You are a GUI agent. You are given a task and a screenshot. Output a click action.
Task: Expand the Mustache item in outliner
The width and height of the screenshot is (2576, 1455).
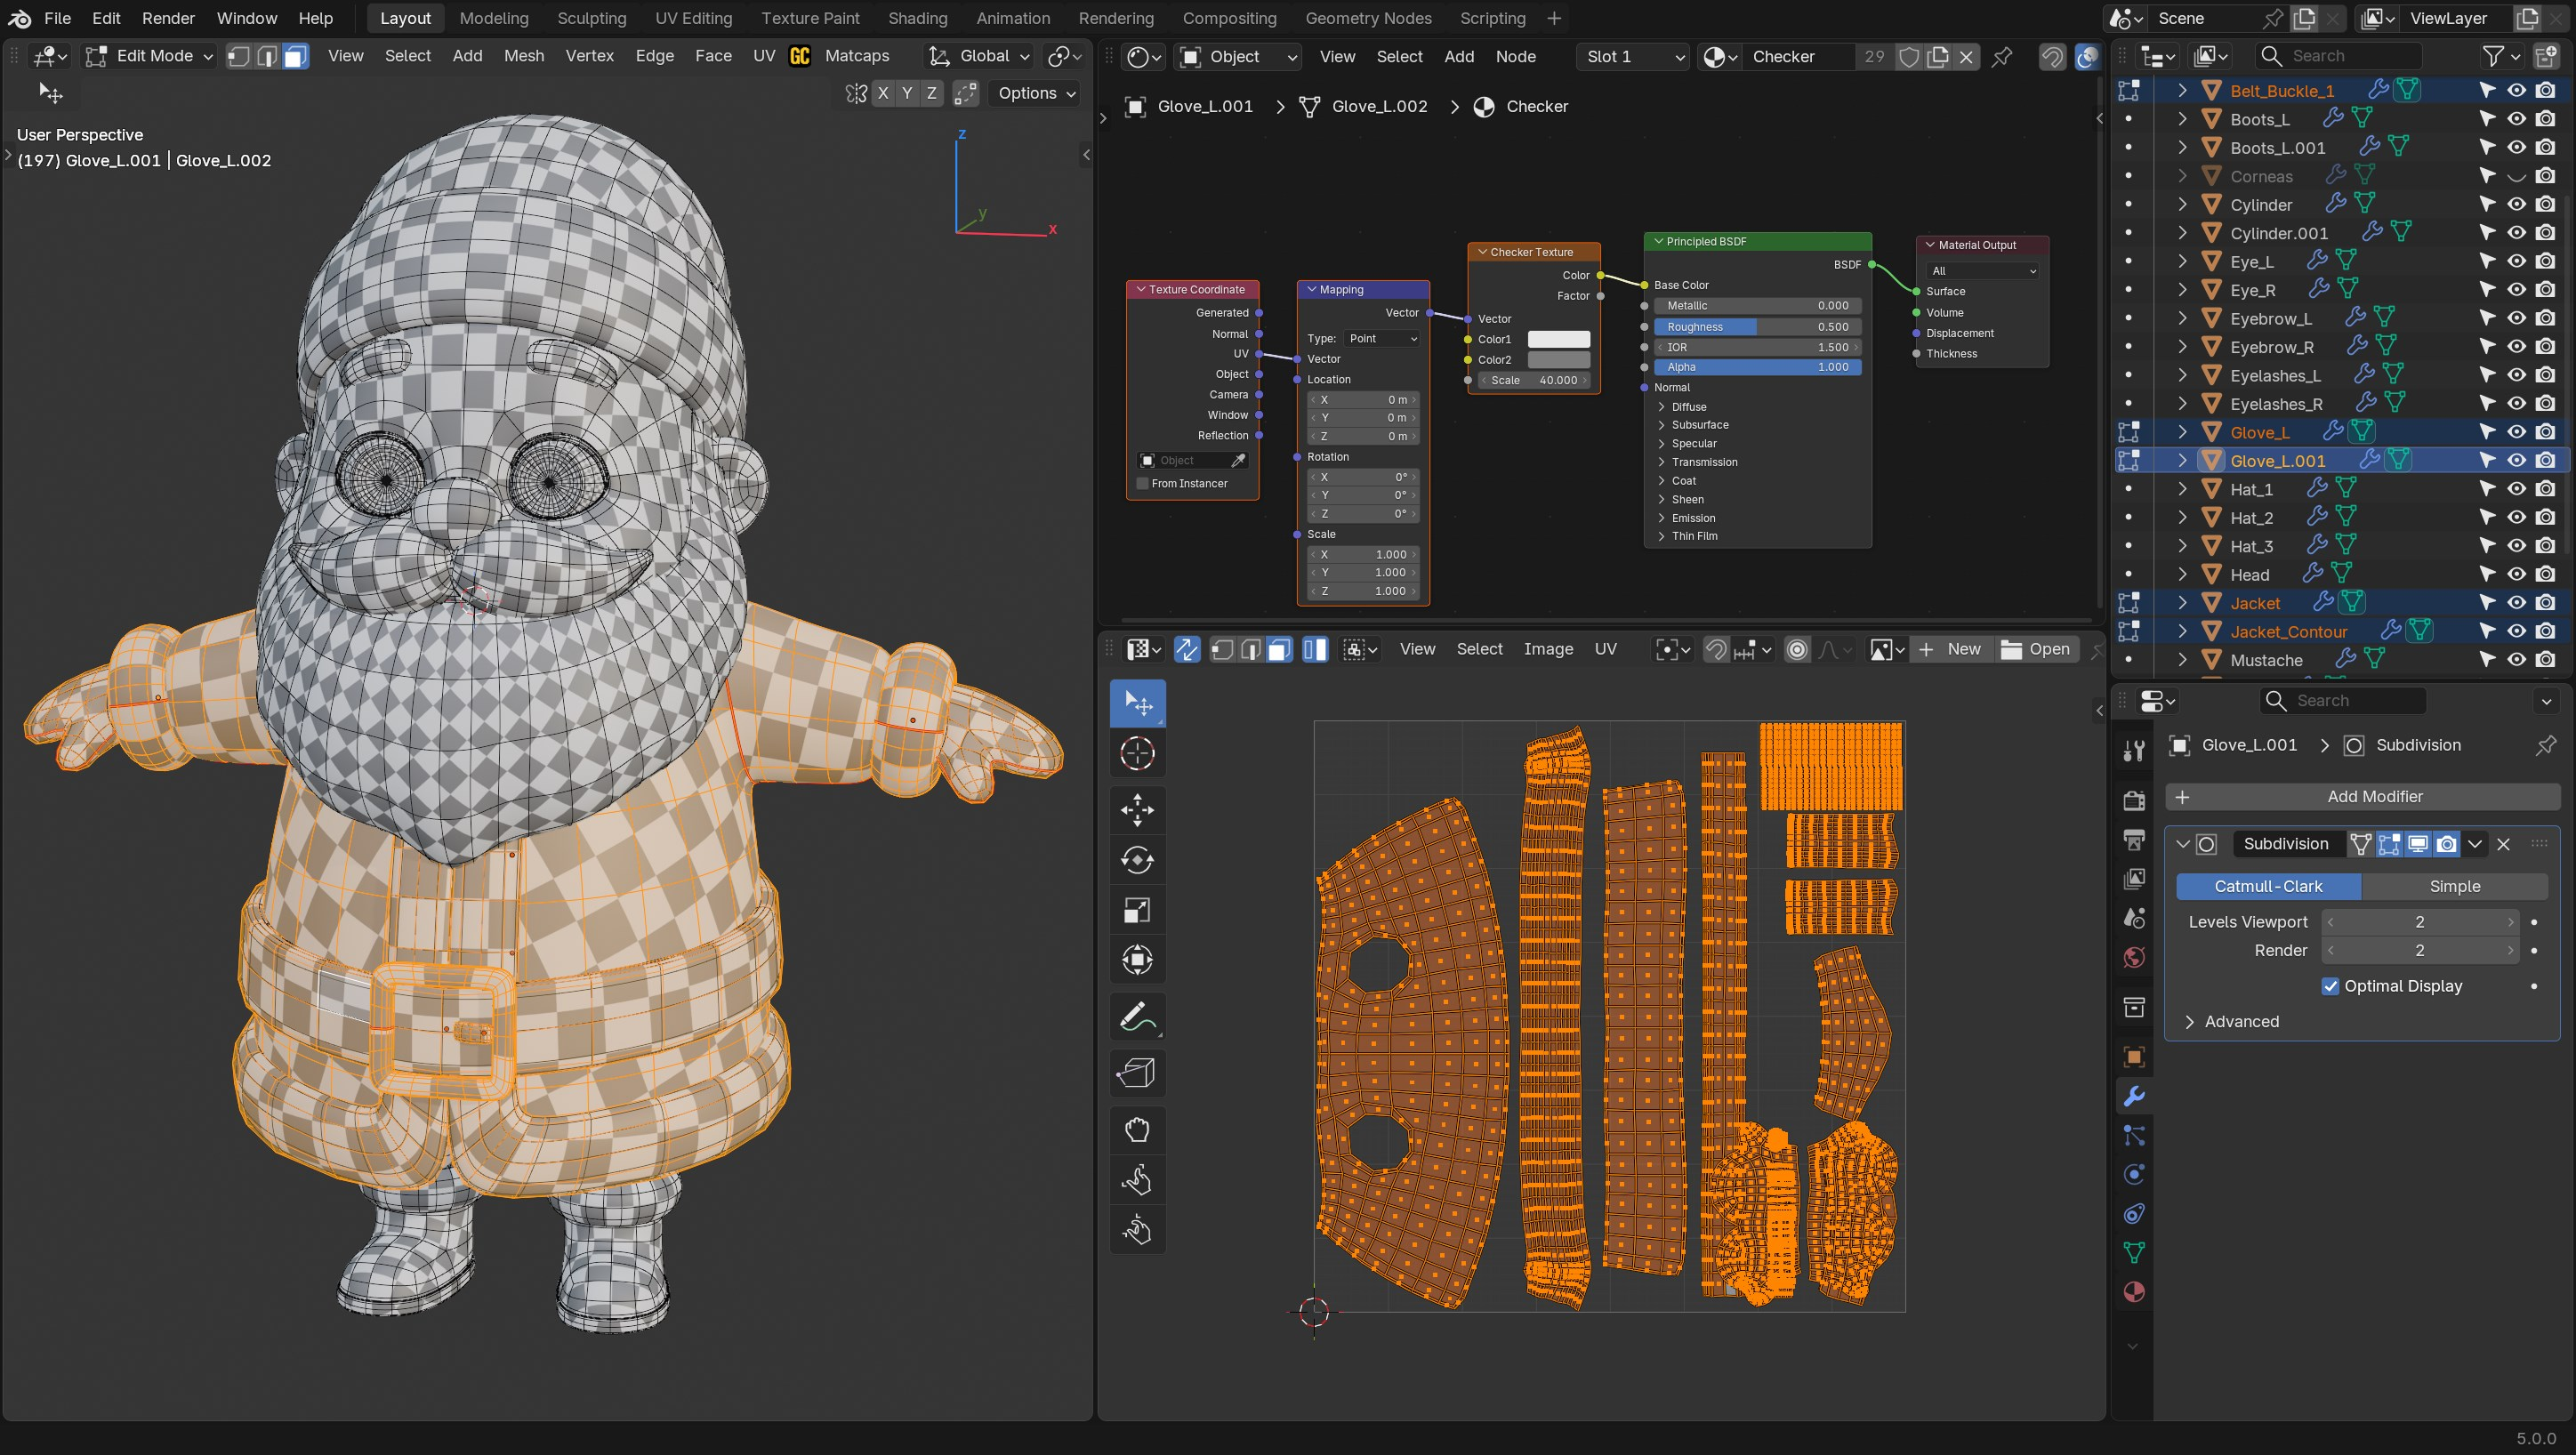(x=2182, y=660)
